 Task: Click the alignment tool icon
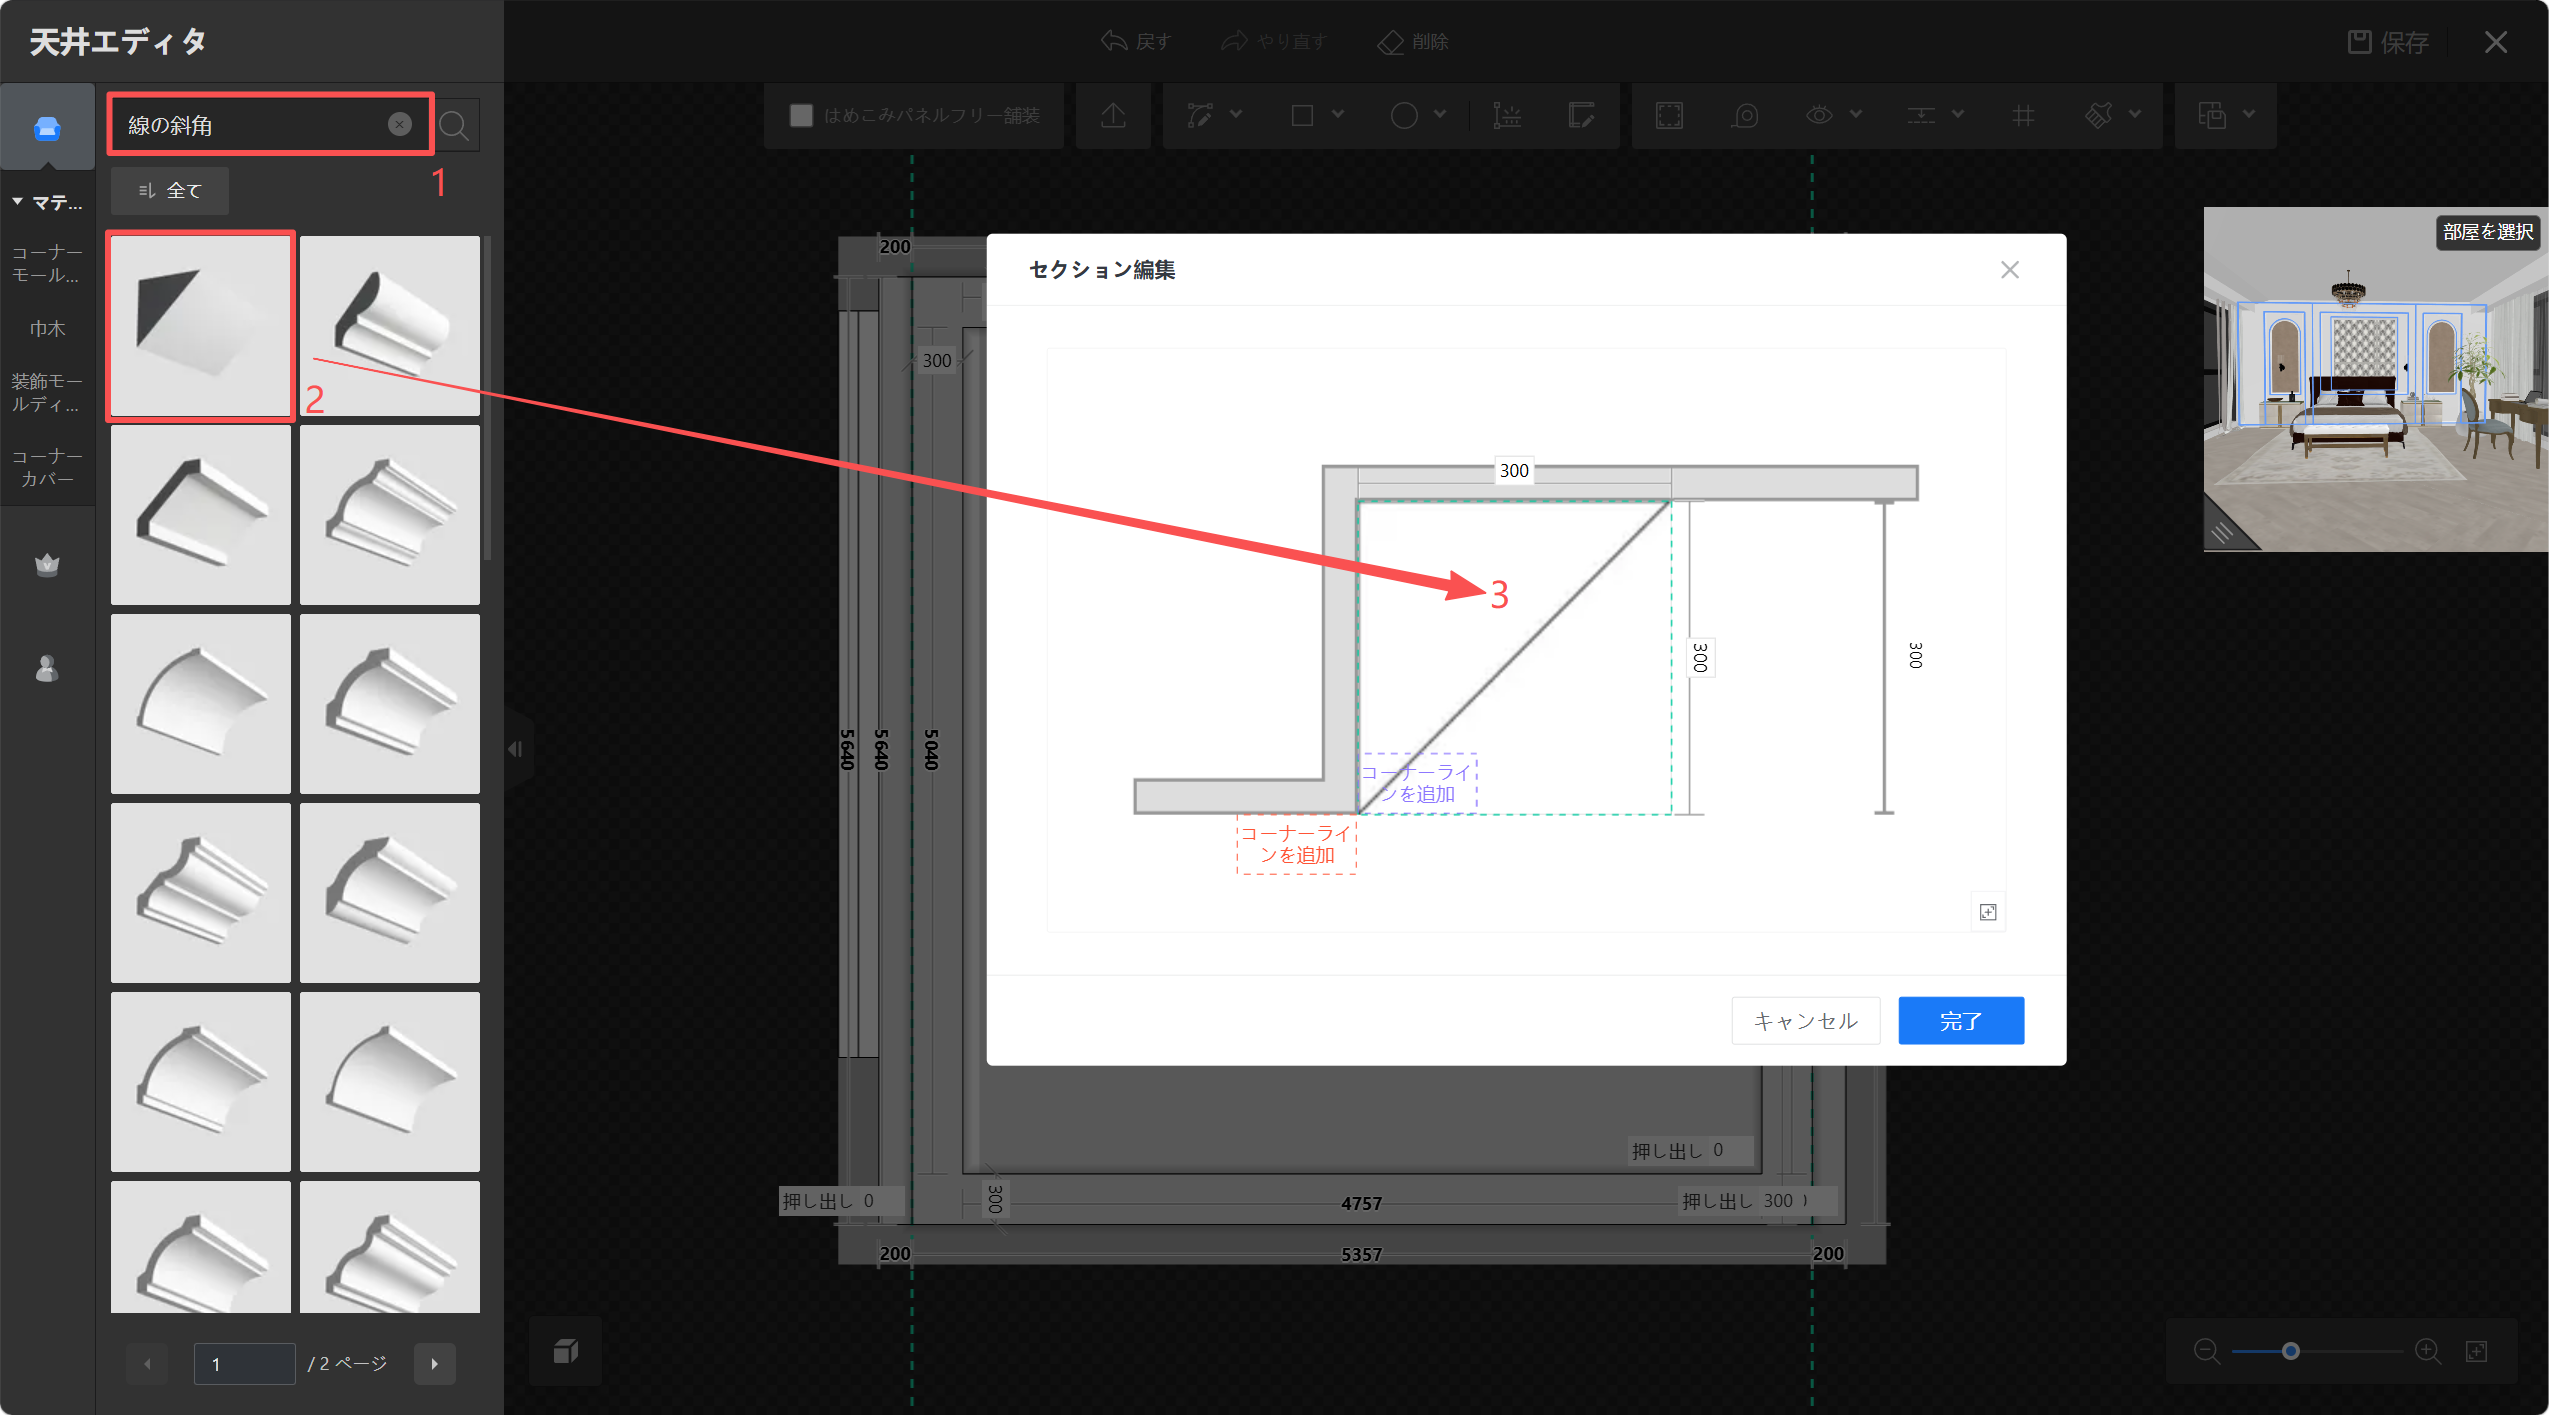1921,116
